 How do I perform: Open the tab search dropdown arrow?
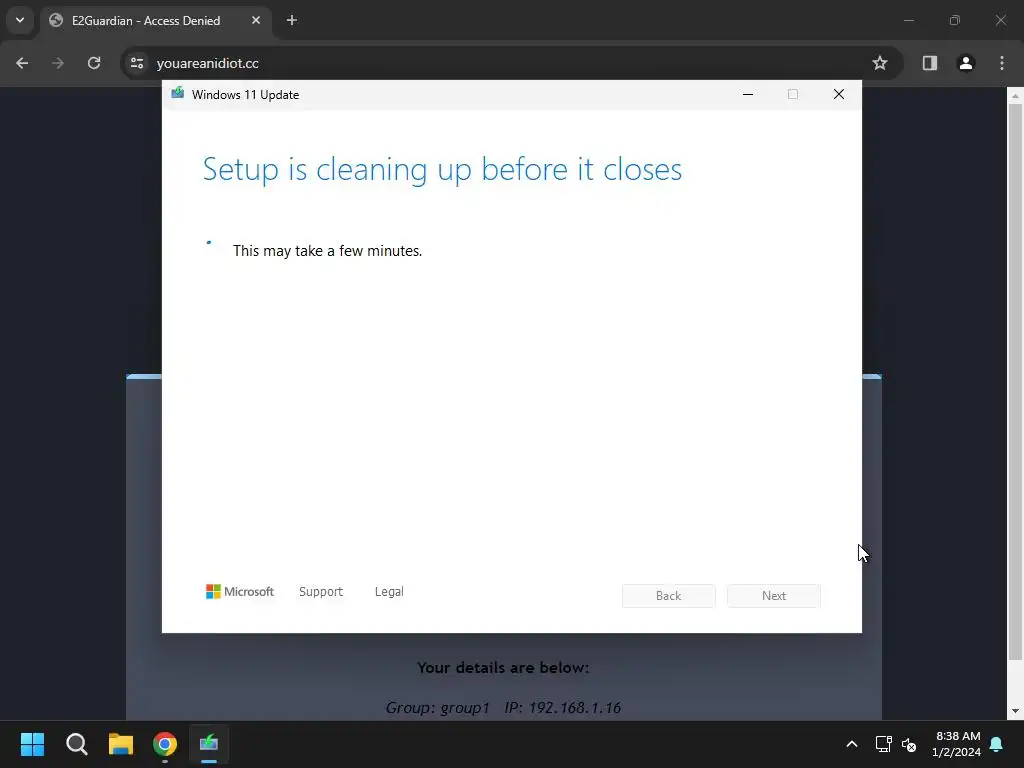20,20
